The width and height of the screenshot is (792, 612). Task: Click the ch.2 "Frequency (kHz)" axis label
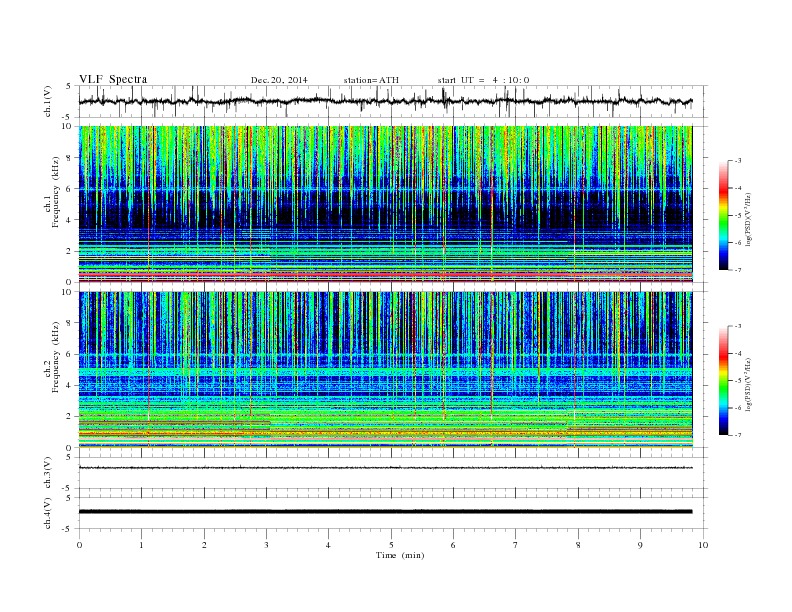(56, 357)
